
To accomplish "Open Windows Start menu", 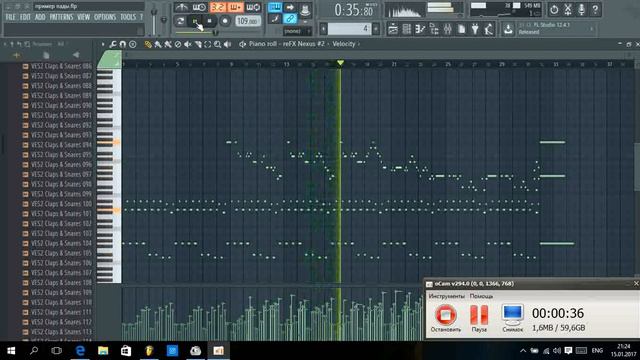I will click(x=11, y=351).
